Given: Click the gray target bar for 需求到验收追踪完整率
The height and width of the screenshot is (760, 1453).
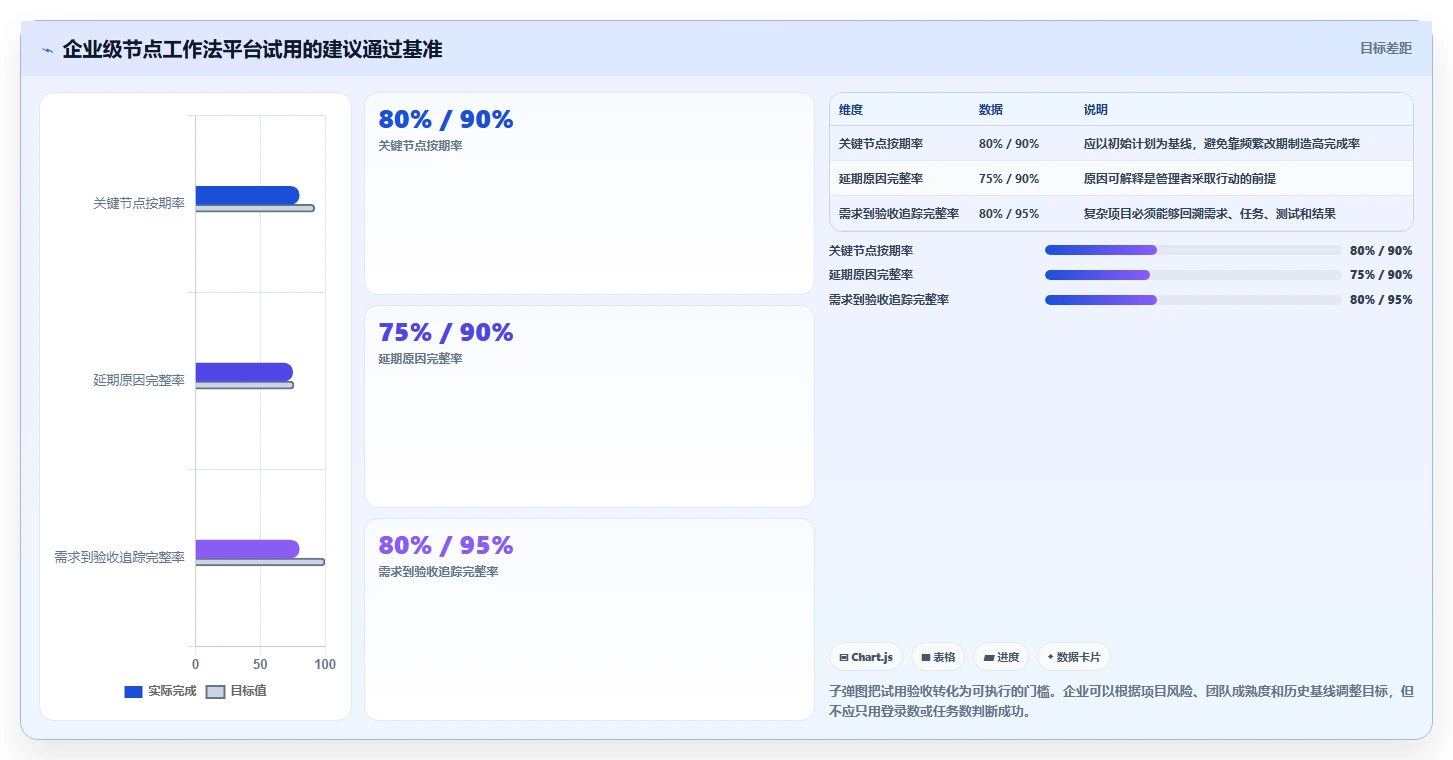Looking at the screenshot, I should [260, 562].
